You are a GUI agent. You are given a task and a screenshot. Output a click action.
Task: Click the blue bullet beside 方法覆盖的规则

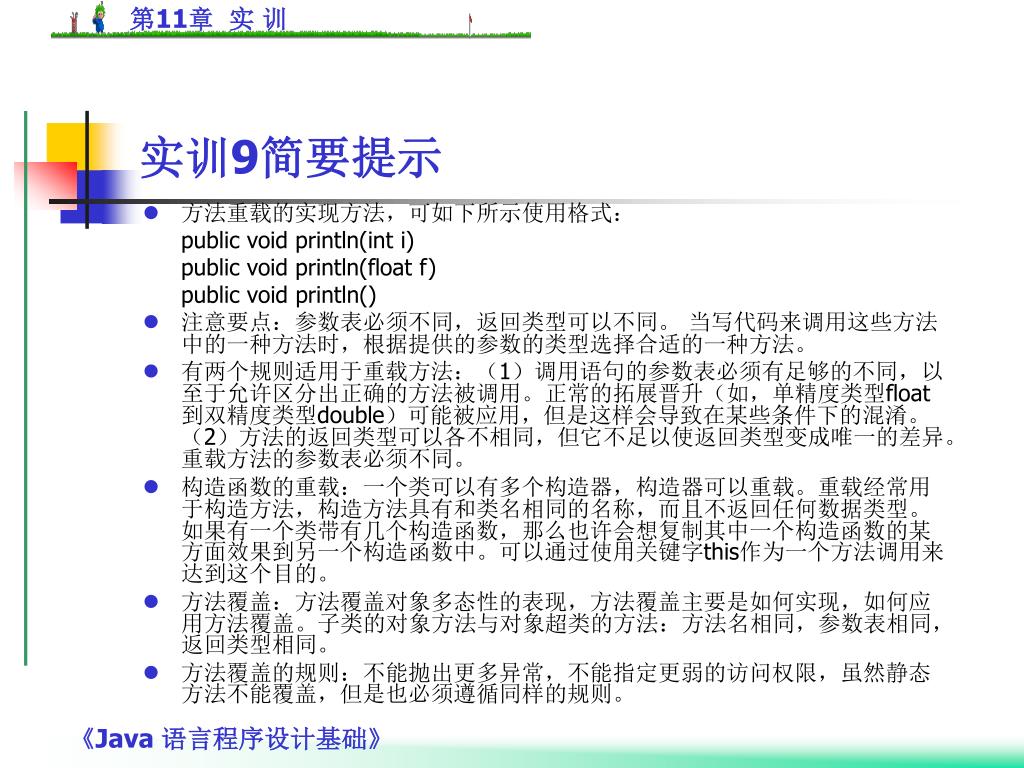[152, 672]
